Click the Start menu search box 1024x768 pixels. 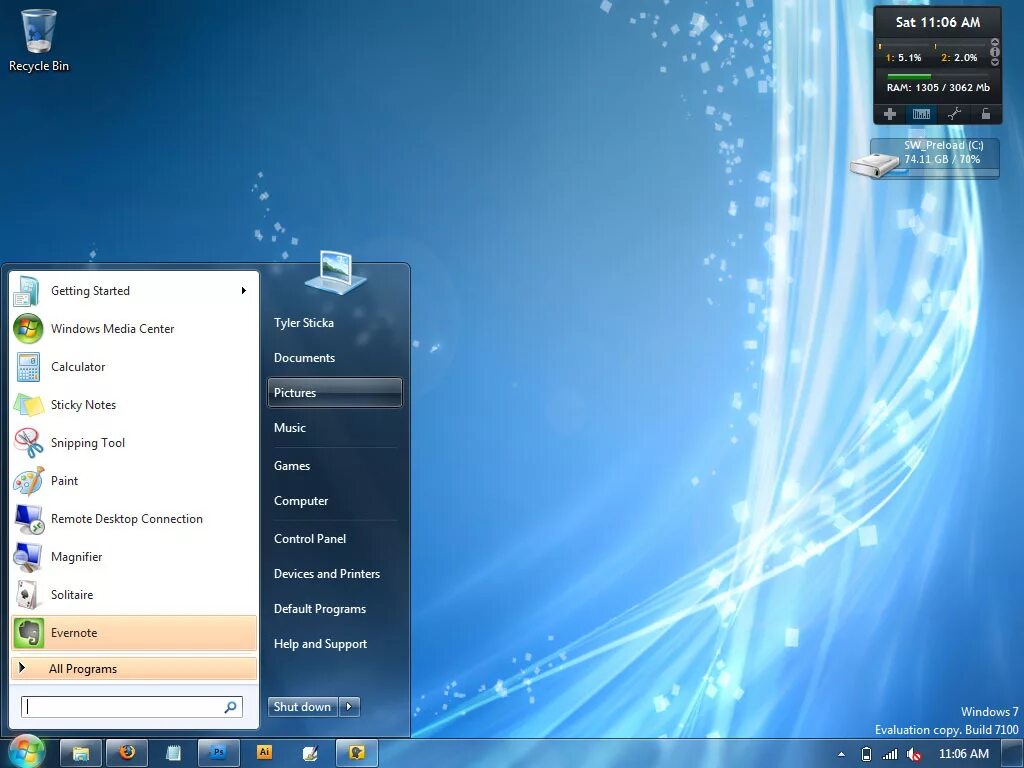click(132, 707)
